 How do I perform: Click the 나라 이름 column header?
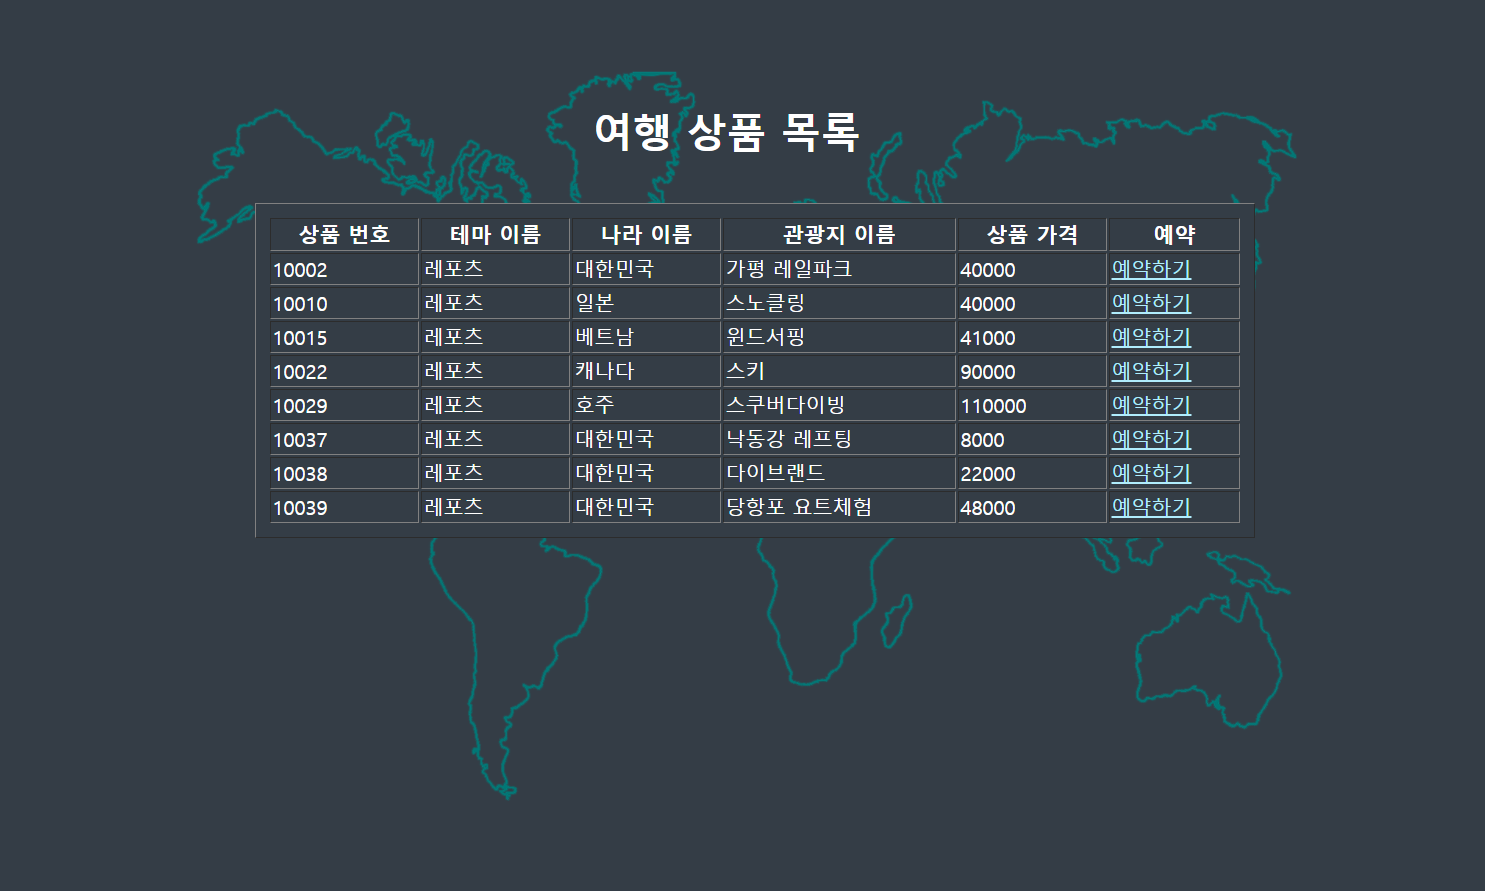646,235
